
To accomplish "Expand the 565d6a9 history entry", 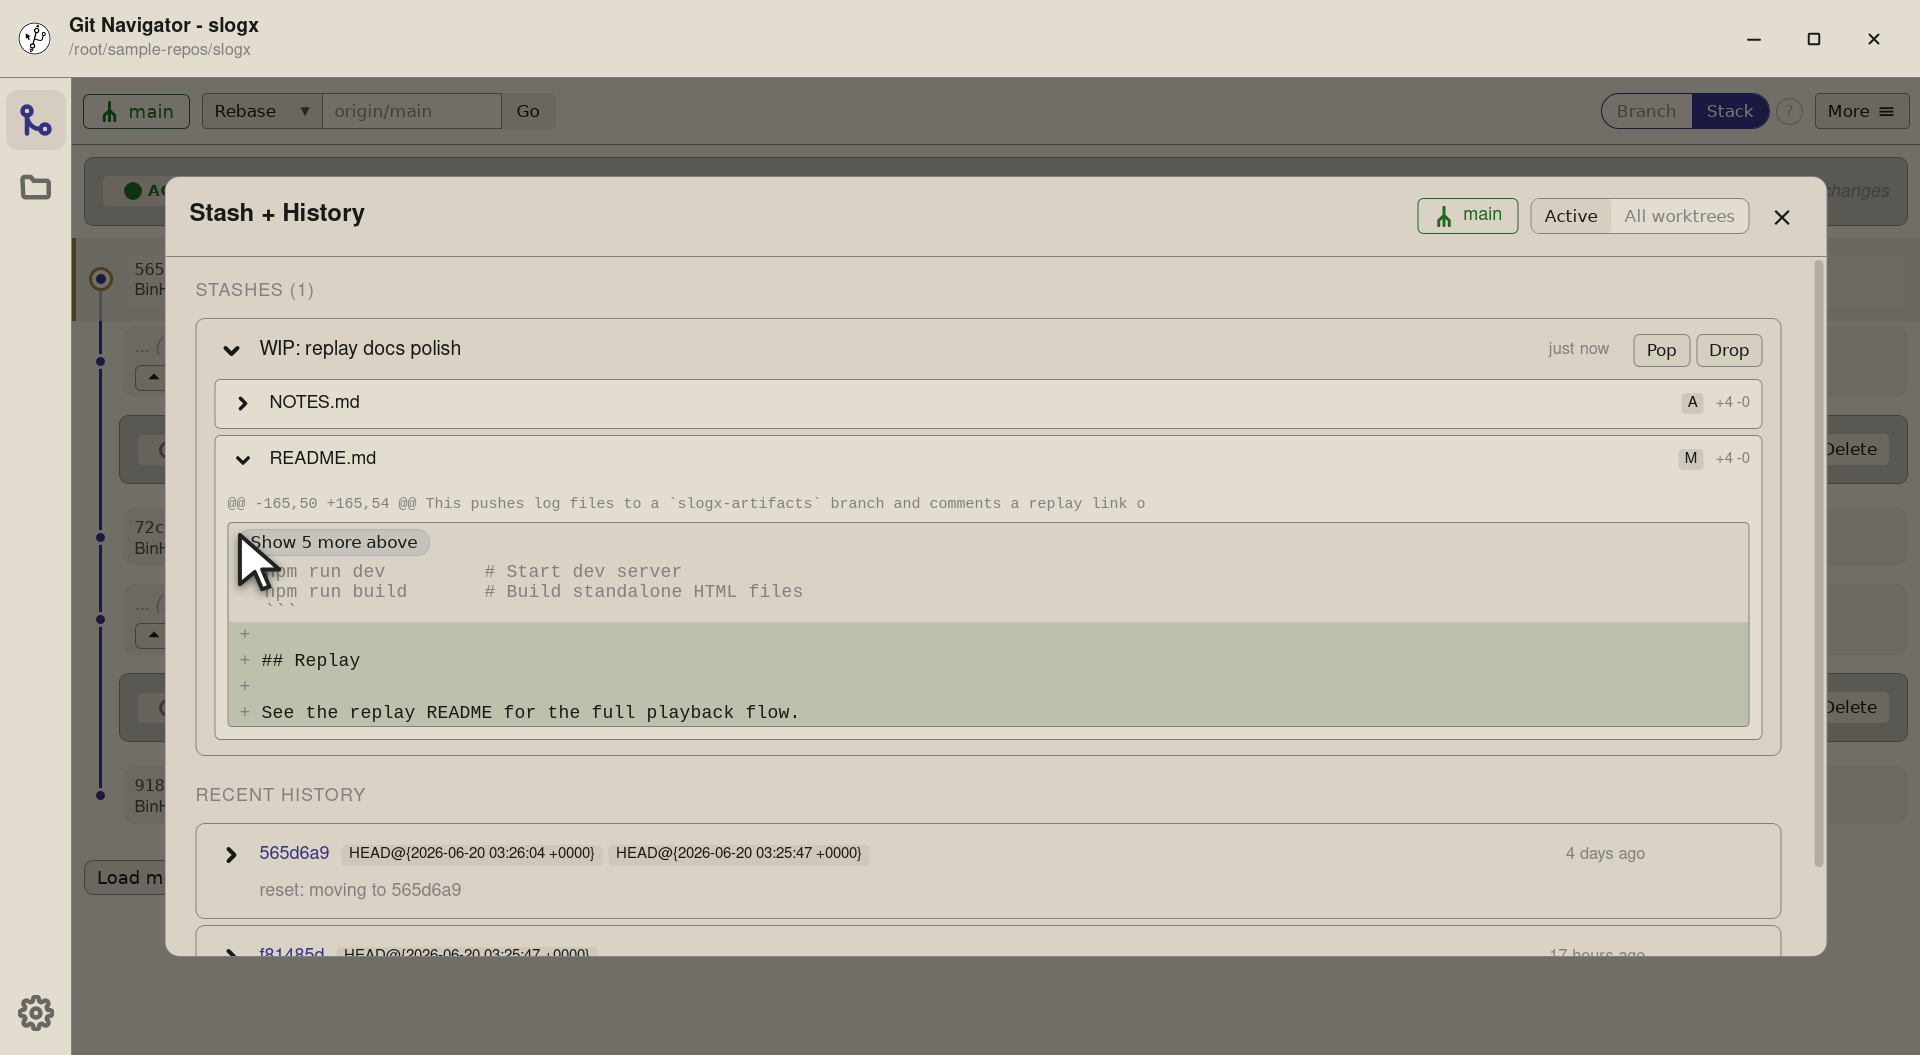I will point(231,854).
